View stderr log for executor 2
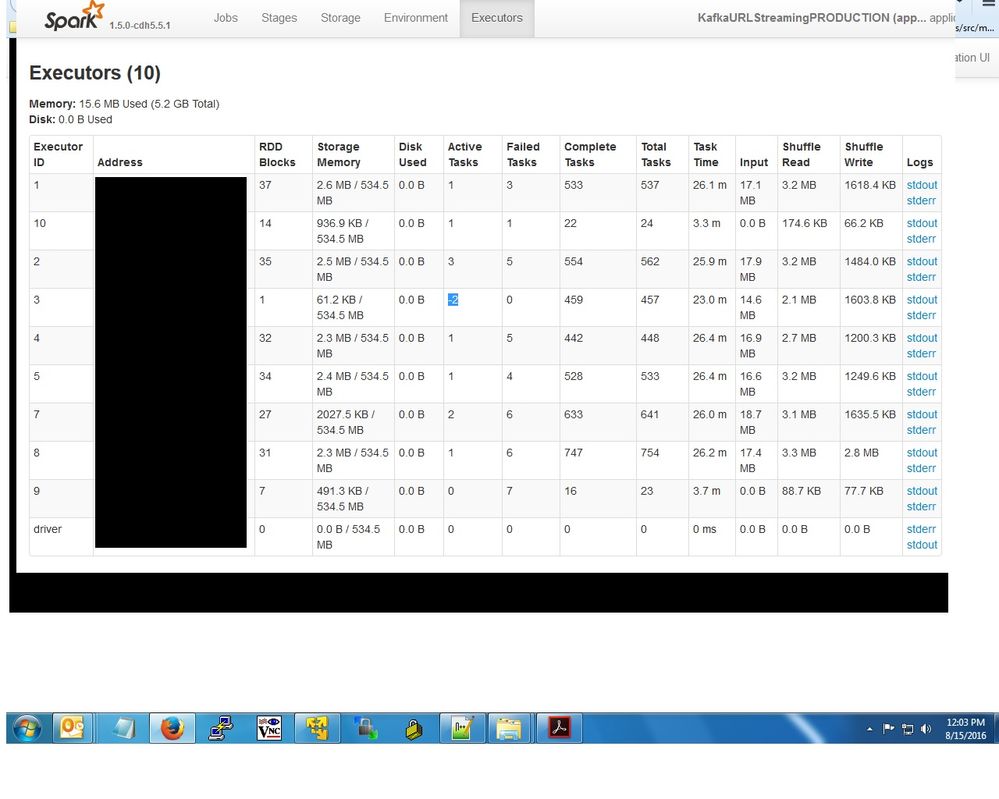 pyautogui.click(x=921, y=277)
